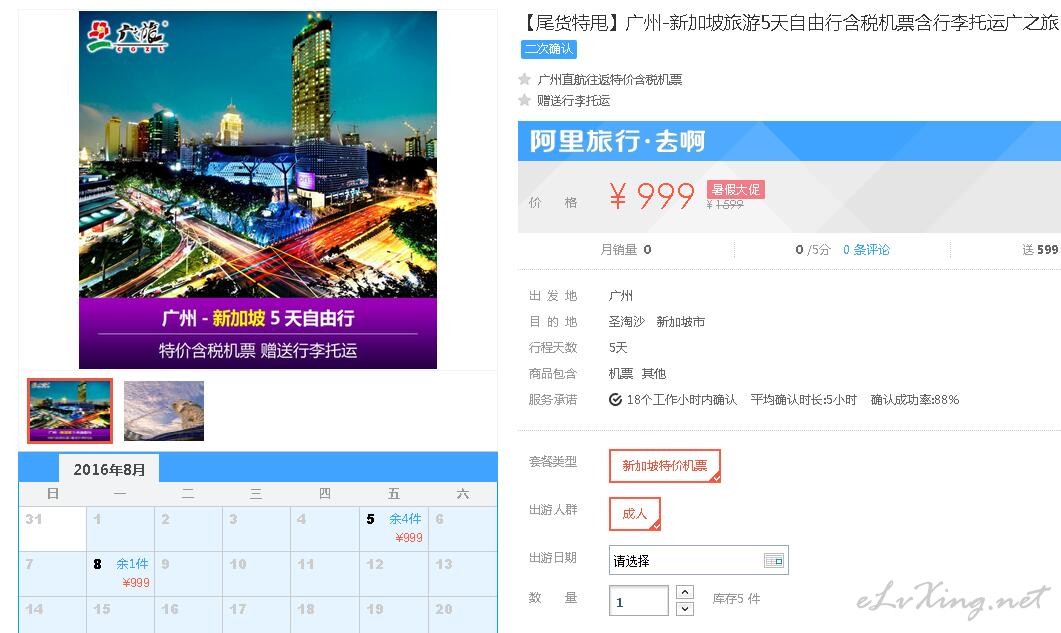This screenshot has height=633, width=1061.
Task: Select the 2016年8月 calendar tab
Action: pyautogui.click(x=109, y=469)
